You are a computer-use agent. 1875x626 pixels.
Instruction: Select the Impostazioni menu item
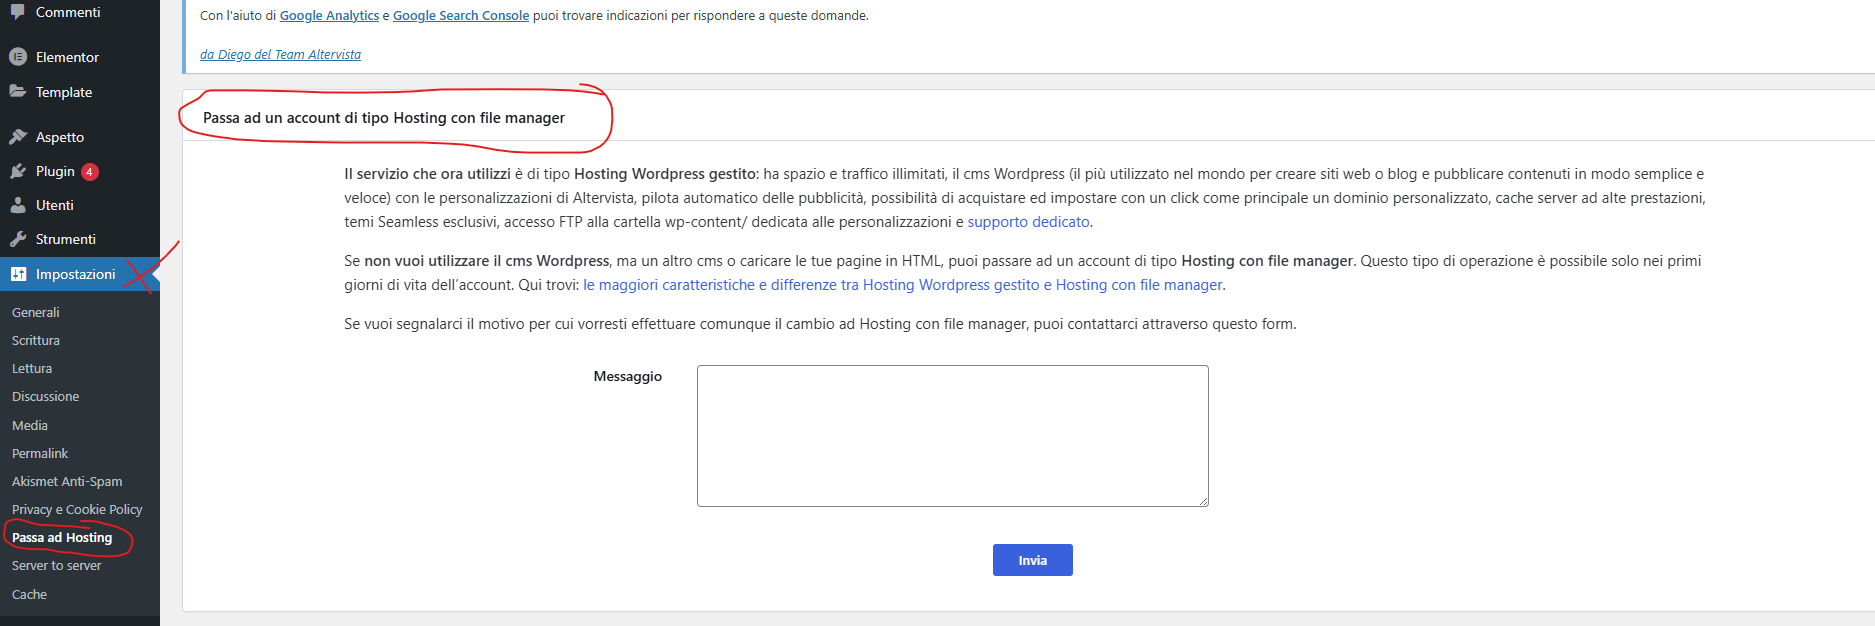pyautogui.click(x=80, y=274)
